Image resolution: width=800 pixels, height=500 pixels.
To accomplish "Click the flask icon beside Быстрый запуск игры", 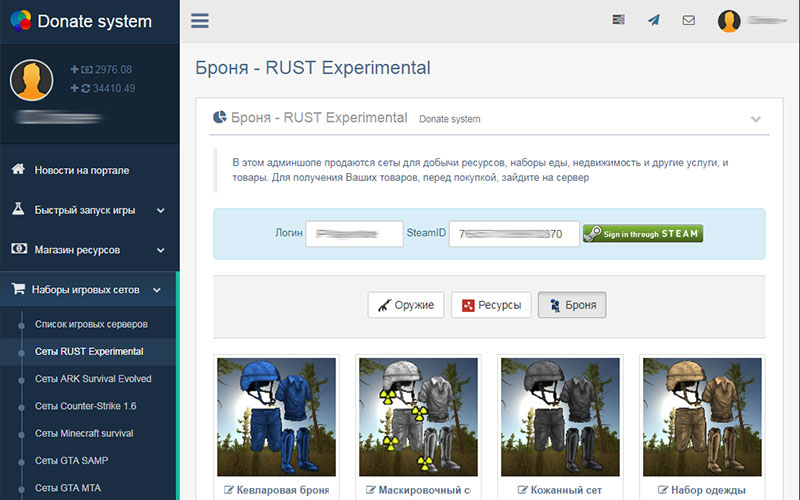I will (18, 209).
